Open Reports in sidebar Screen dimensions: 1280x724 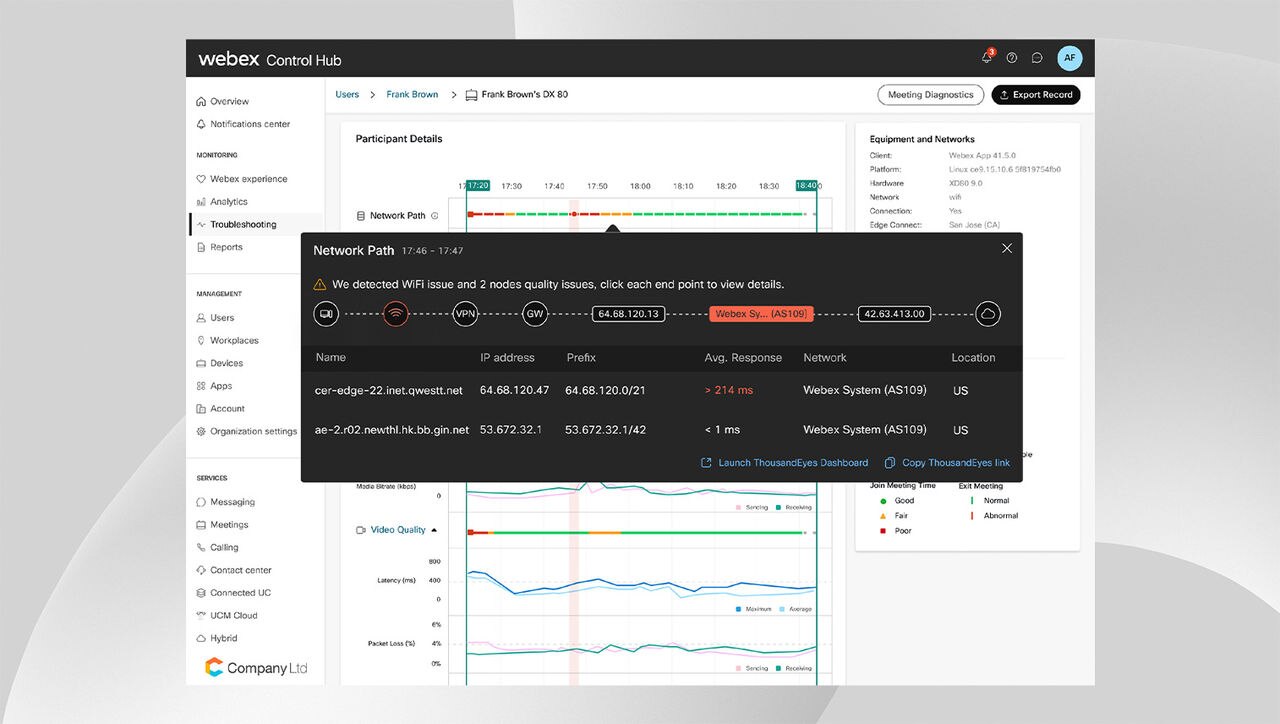[x=219, y=247]
